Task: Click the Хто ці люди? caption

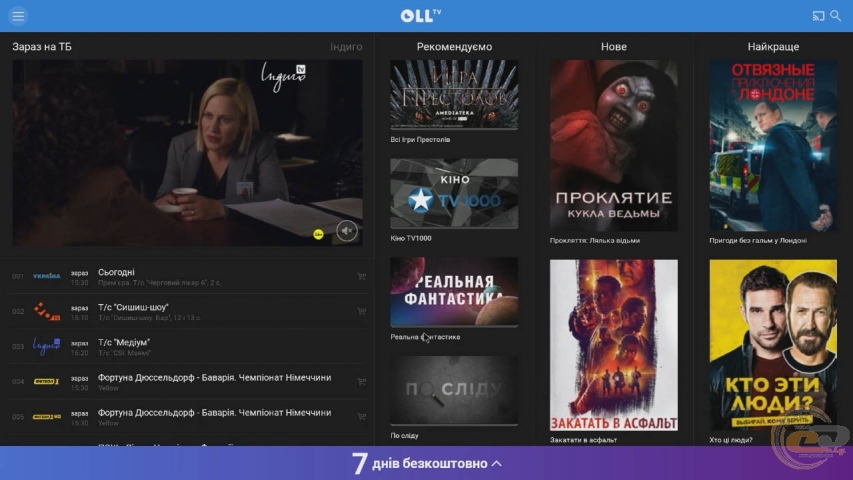Action: 731,440
